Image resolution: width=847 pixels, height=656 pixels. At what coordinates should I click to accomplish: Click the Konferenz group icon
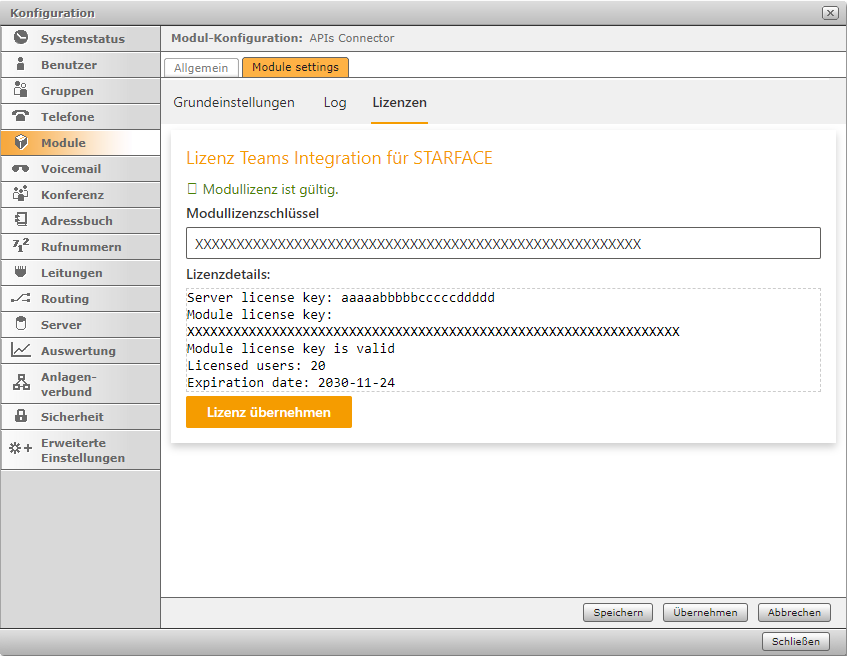(x=21, y=194)
